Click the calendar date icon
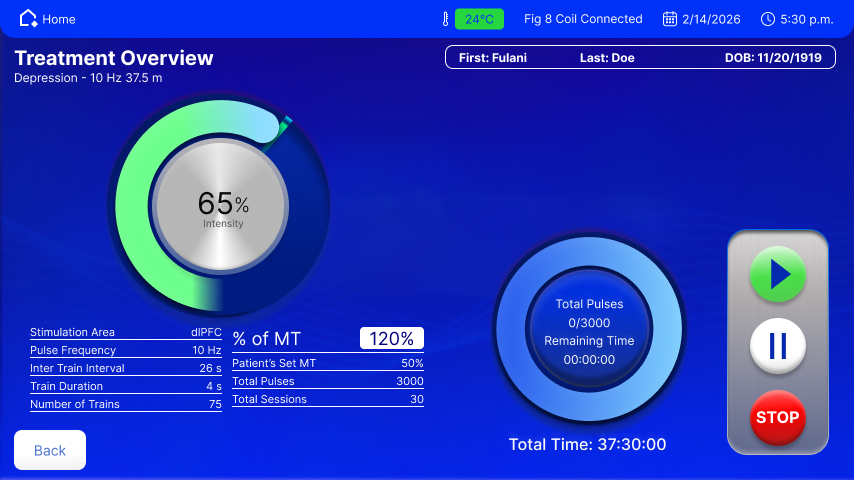Image resolution: width=854 pixels, height=480 pixels. point(670,19)
